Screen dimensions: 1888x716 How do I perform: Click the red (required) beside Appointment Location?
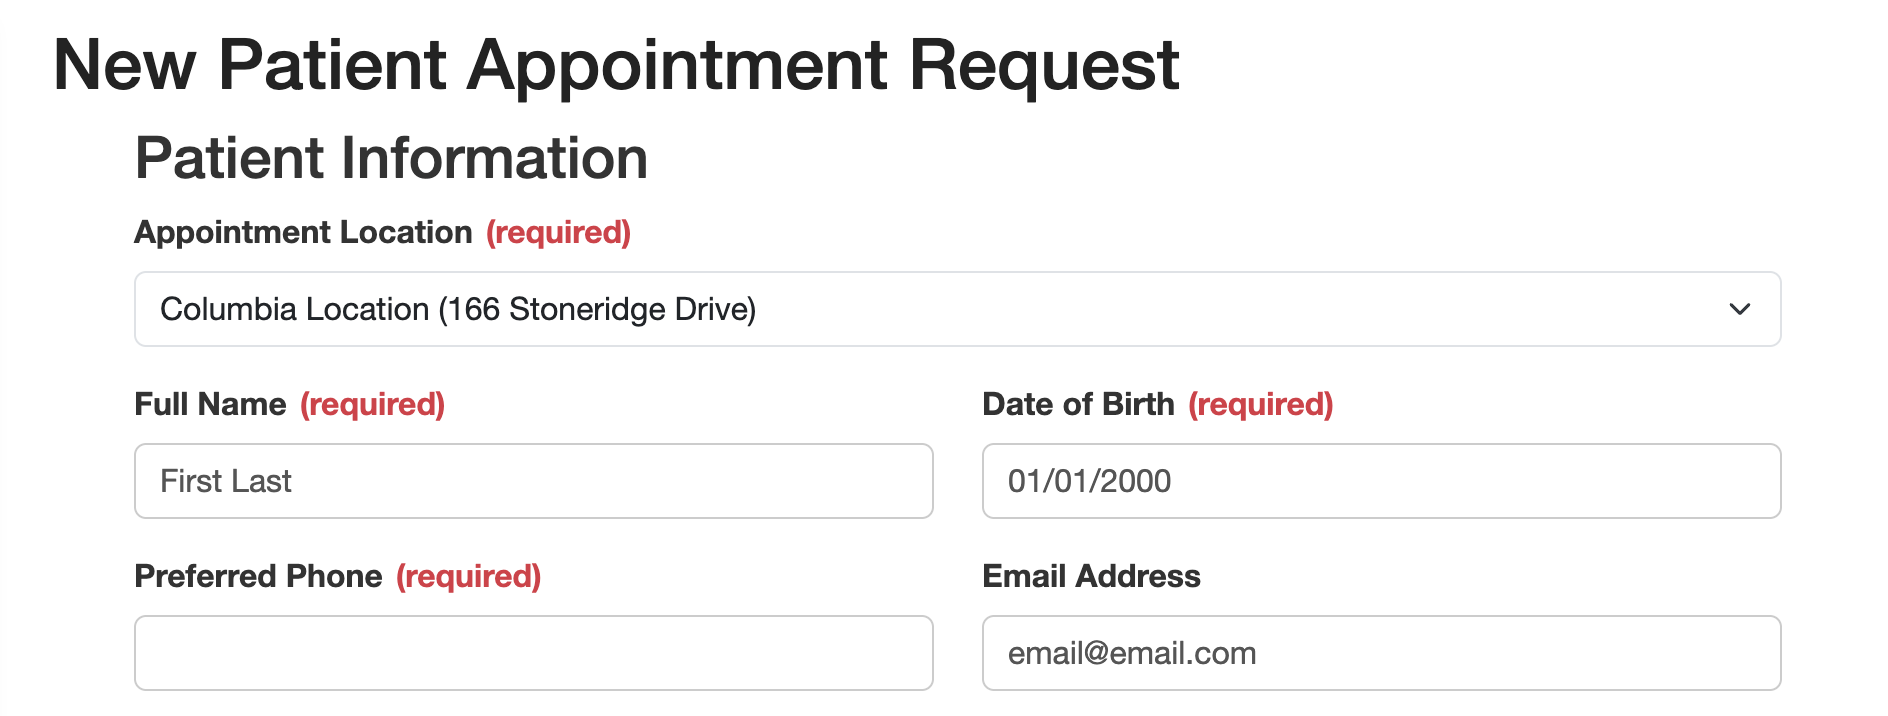click(x=558, y=232)
